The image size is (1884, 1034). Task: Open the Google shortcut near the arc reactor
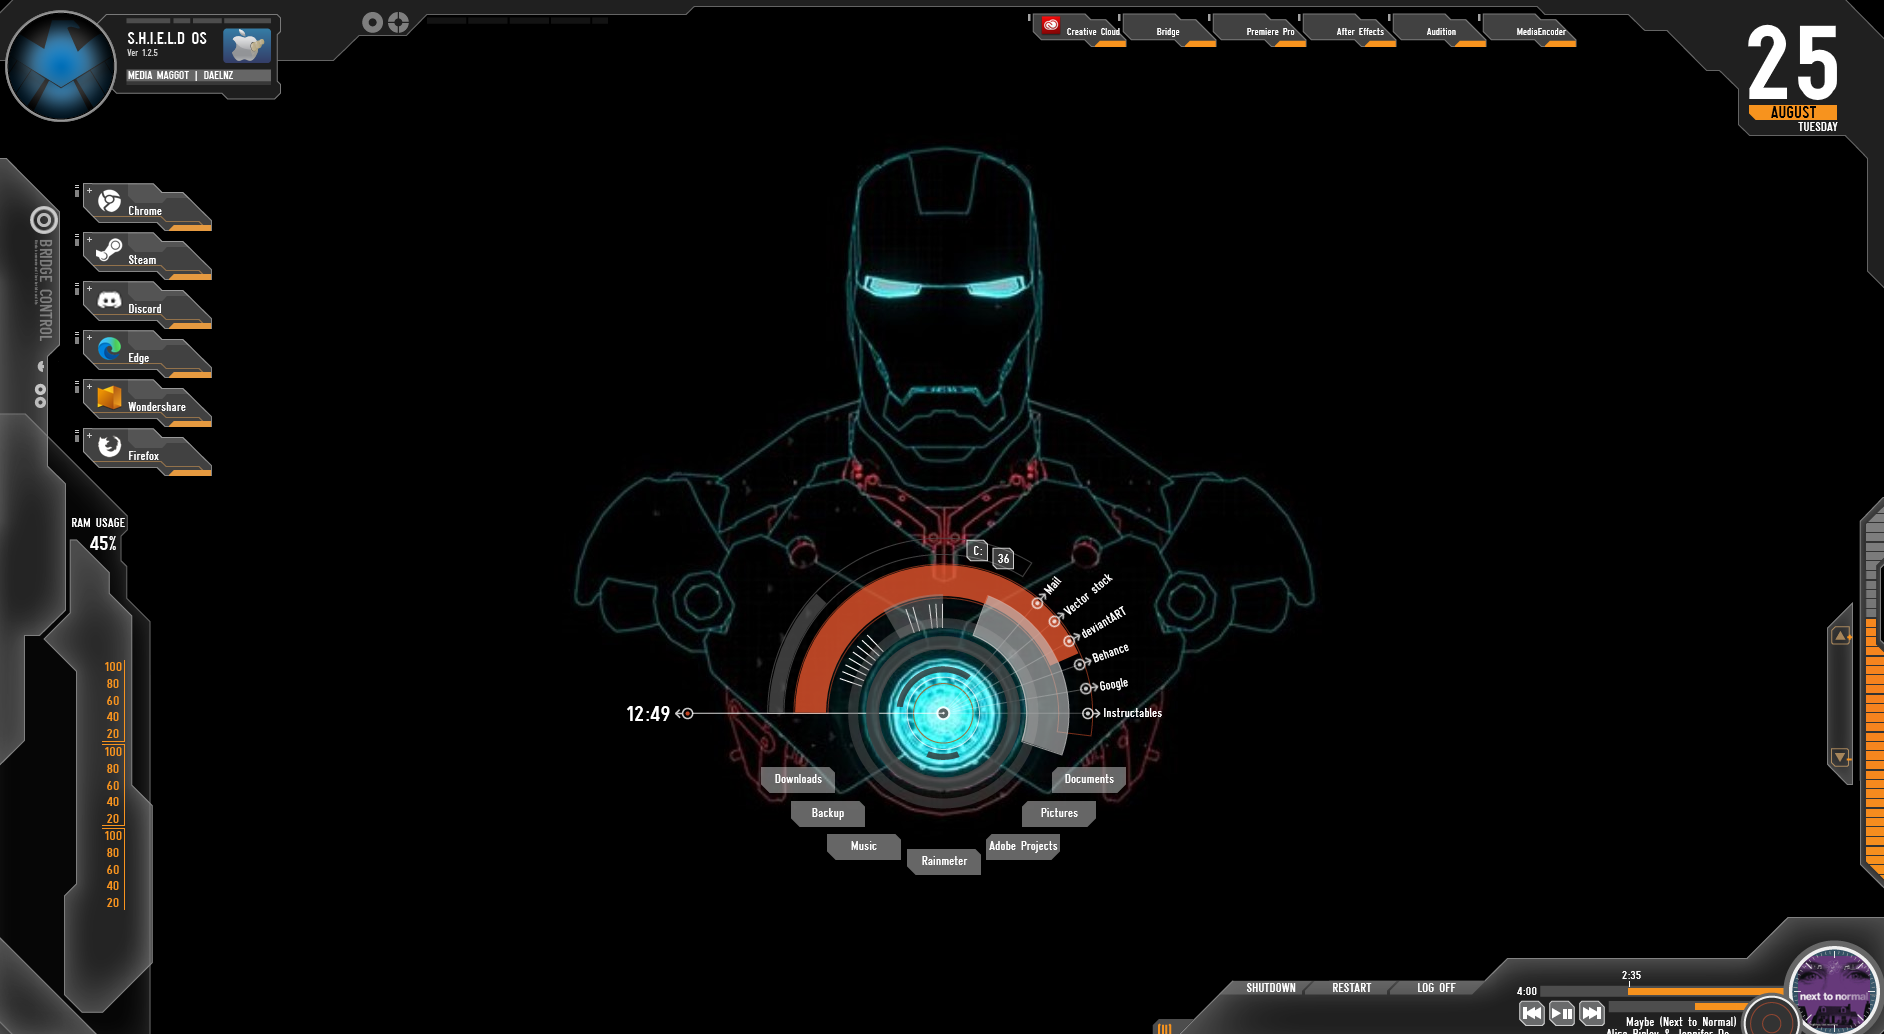[x=1089, y=685]
